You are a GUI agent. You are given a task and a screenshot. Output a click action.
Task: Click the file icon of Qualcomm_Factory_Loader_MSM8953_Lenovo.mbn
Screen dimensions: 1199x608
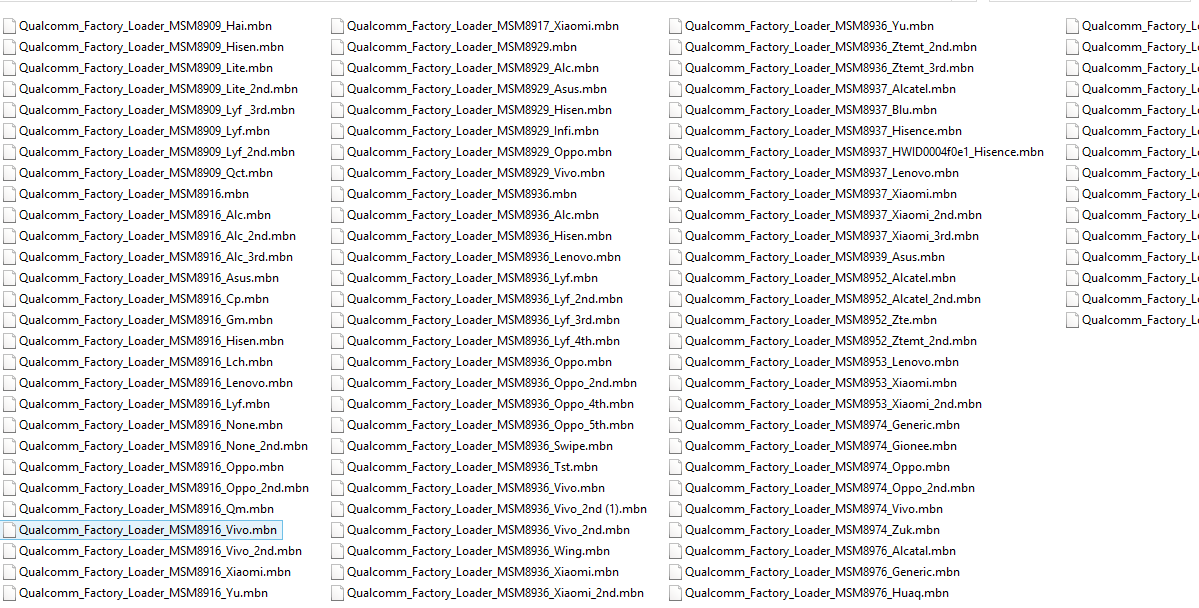[675, 362]
